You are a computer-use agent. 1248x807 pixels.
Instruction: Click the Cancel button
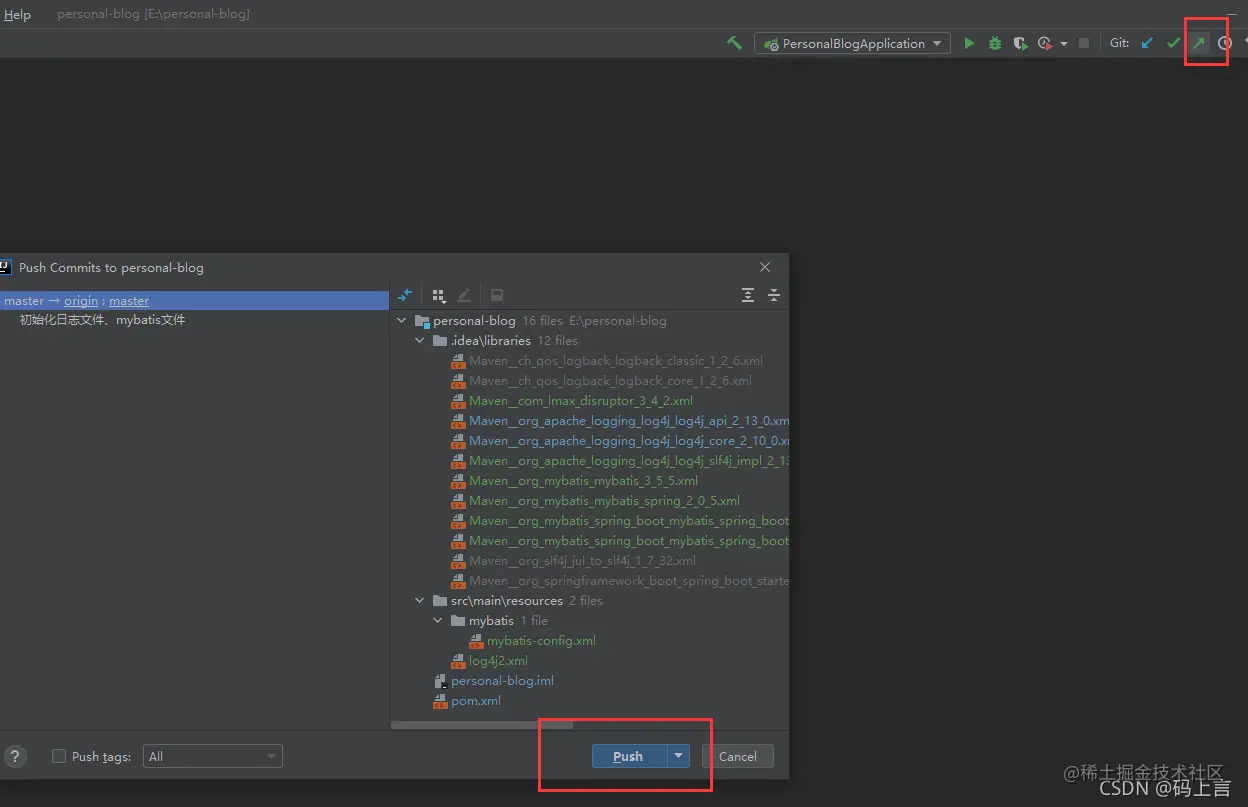point(738,756)
